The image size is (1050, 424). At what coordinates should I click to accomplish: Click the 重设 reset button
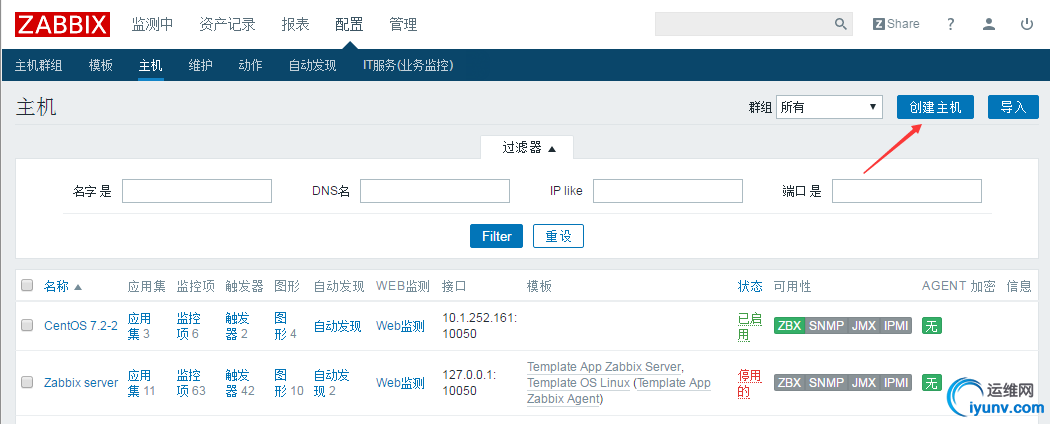tap(558, 236)
